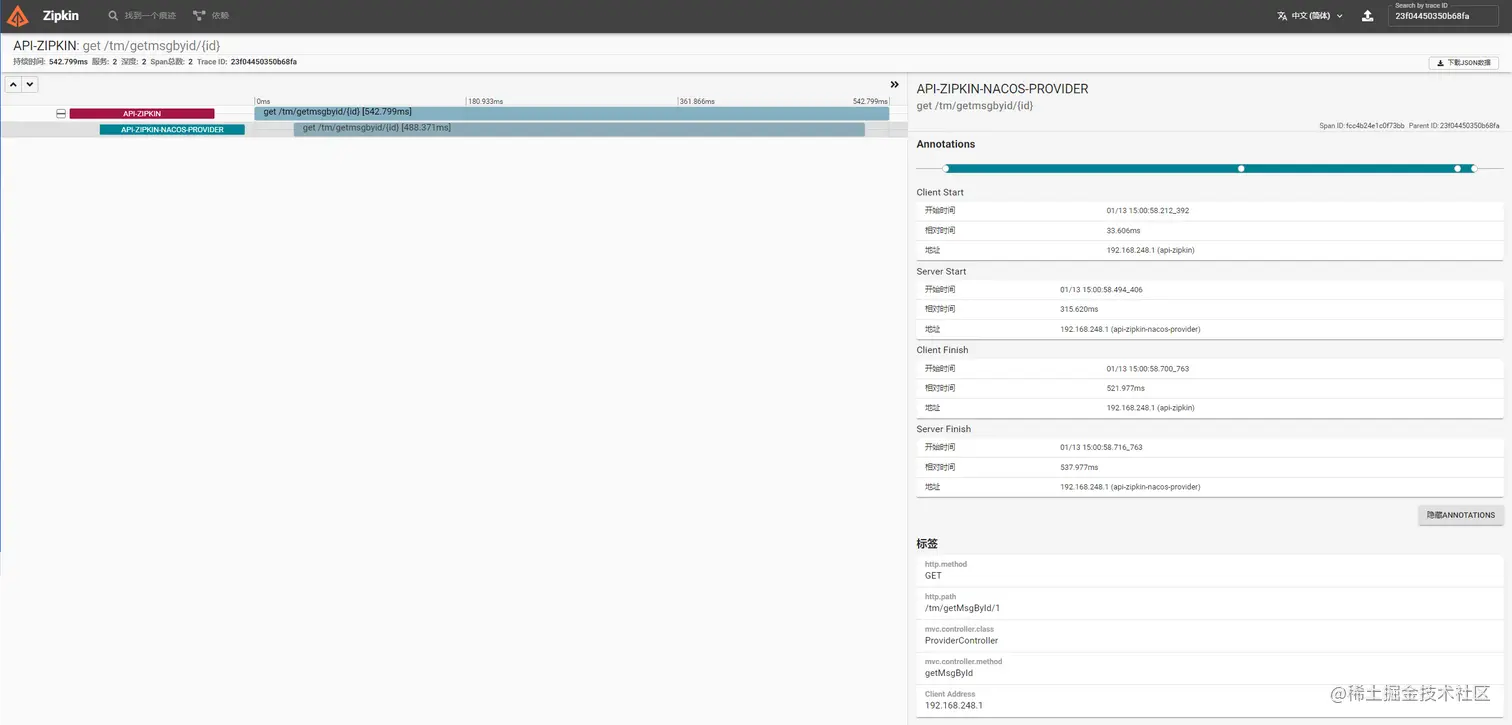The image size is (1512, 725).
Task: Click the Server Start heading
Action: [942, 271]
